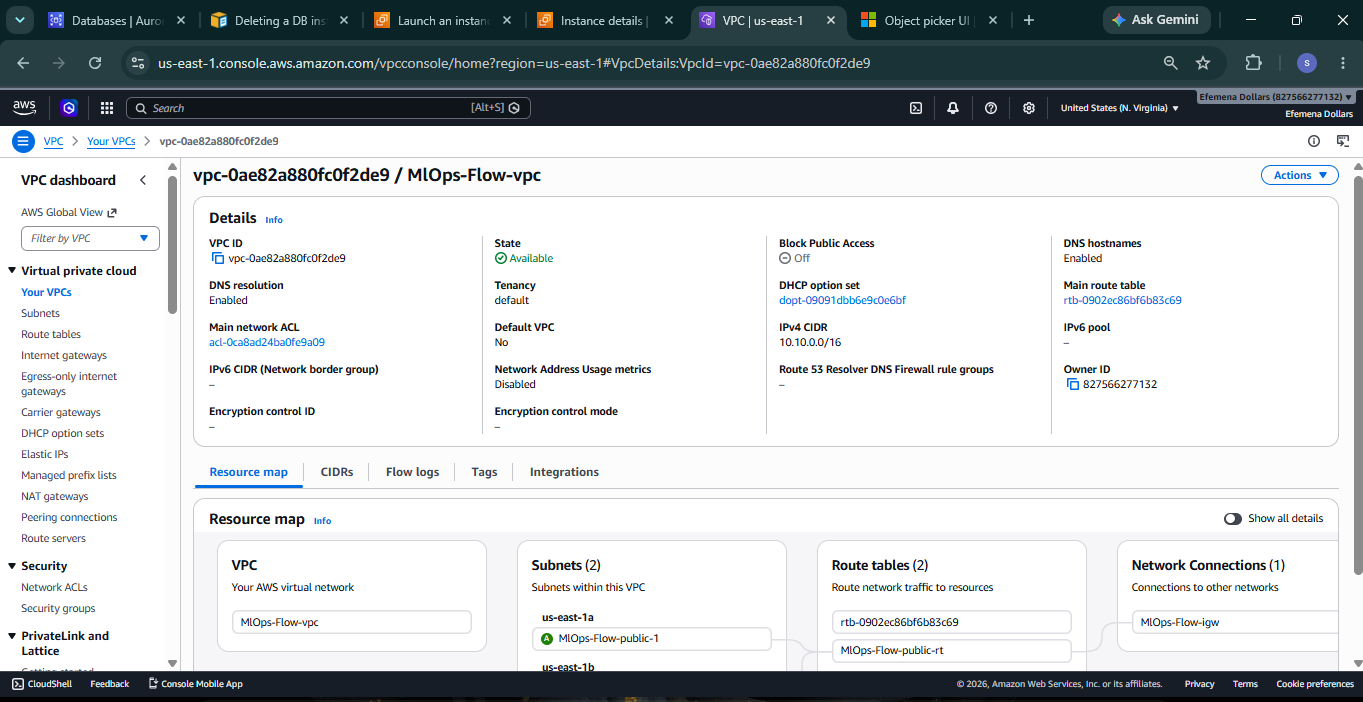The width and height of the screenshot is (1363, 702).
Task: Collapse the VPC dashboard panel arrow
Action: click(143, 180)
